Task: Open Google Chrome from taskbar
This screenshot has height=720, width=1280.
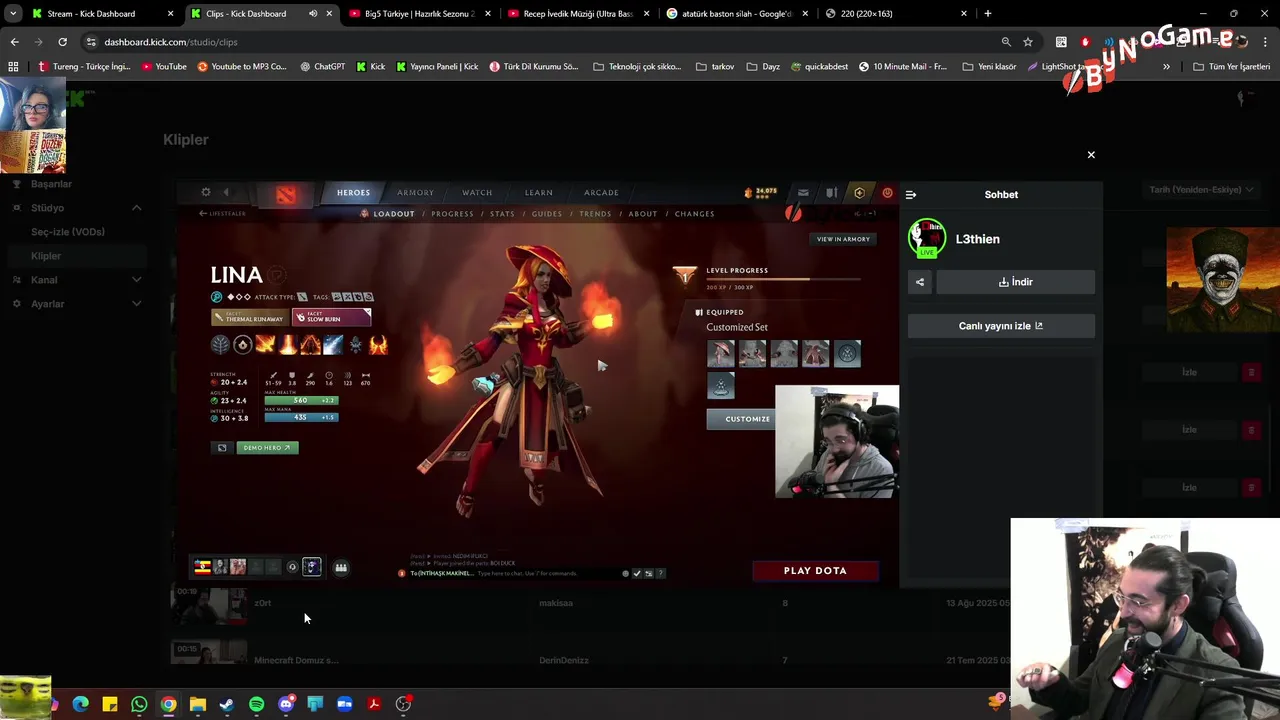Action: [x=169, y=704]
